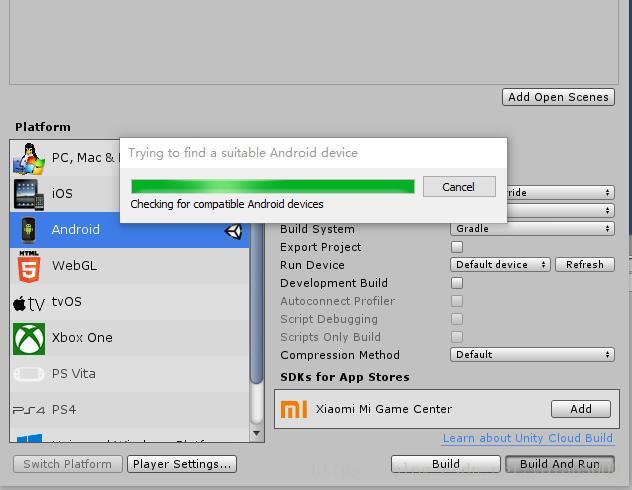Open Player Settings
Image resolution: width=632 pixels, height=490 pixels.
182,464
